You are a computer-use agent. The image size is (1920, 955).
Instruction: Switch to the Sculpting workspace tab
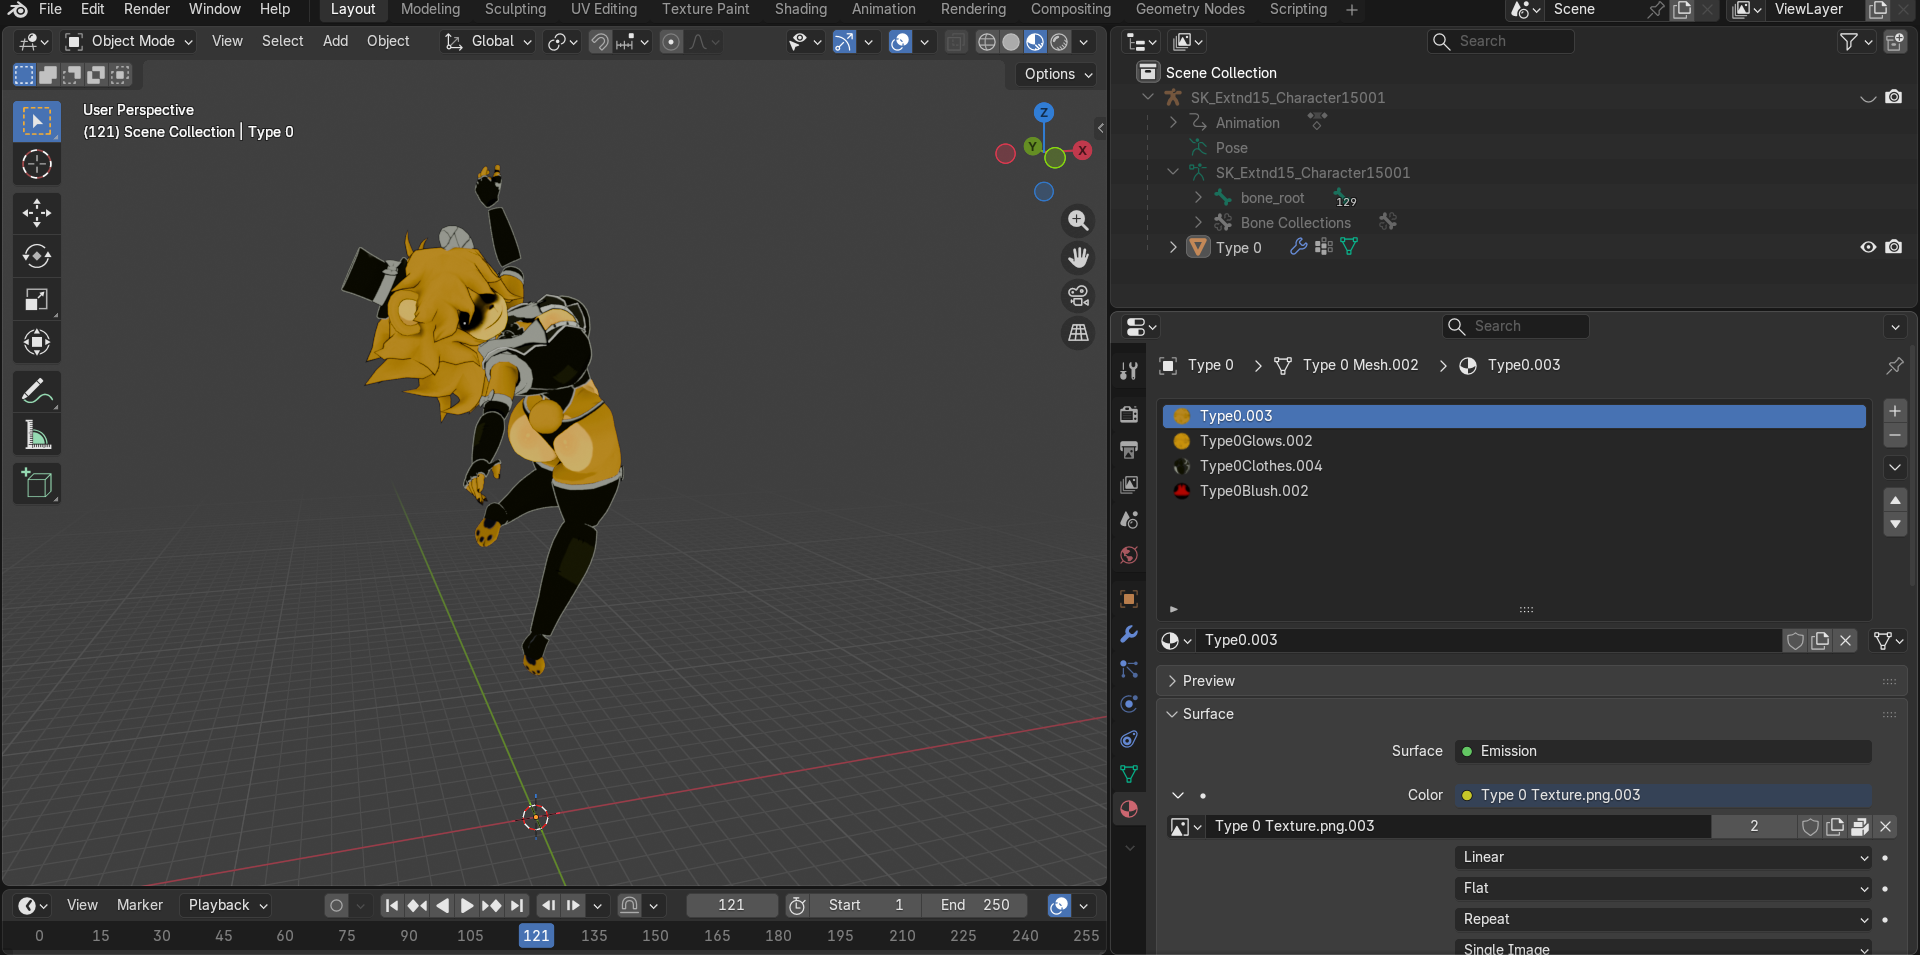[515, 9]
